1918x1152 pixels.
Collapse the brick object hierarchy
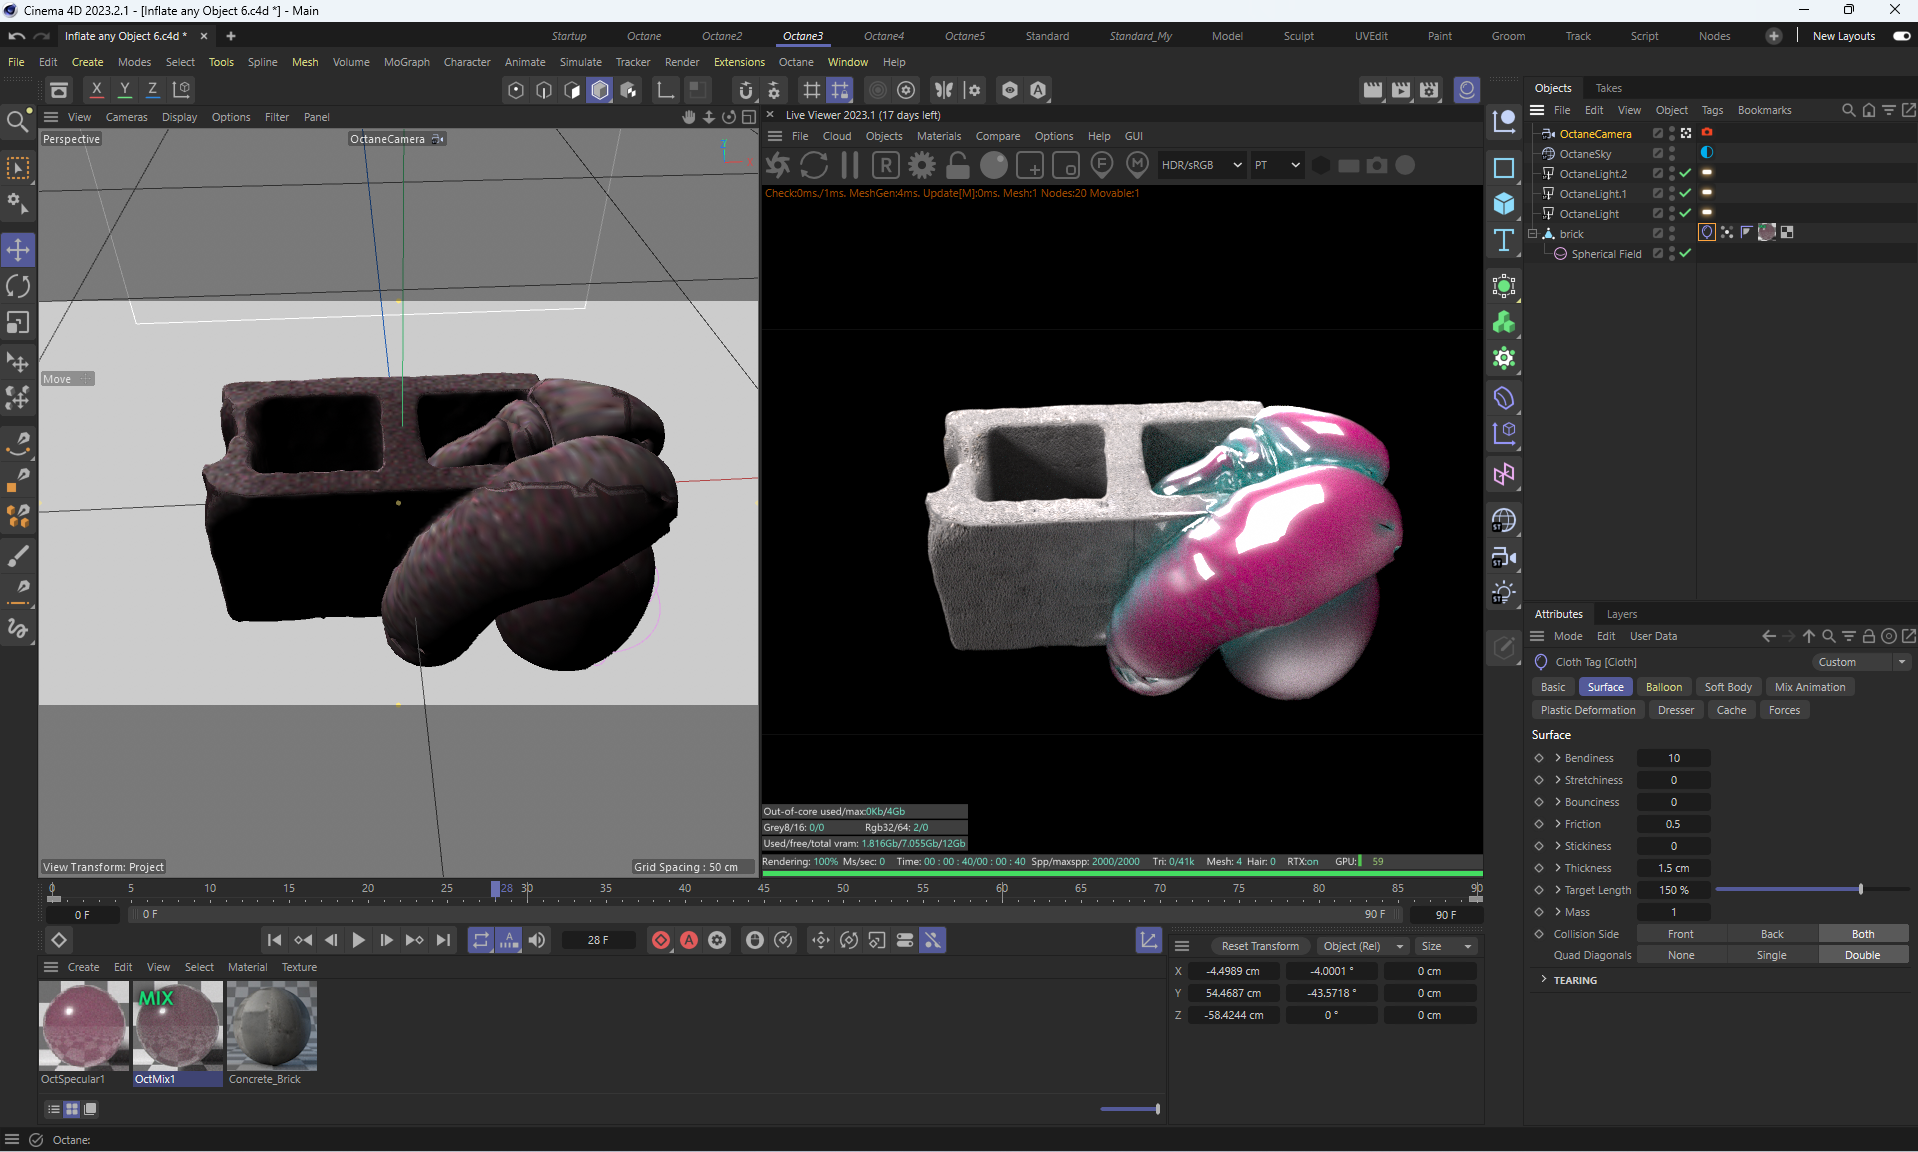point(1532,233)
